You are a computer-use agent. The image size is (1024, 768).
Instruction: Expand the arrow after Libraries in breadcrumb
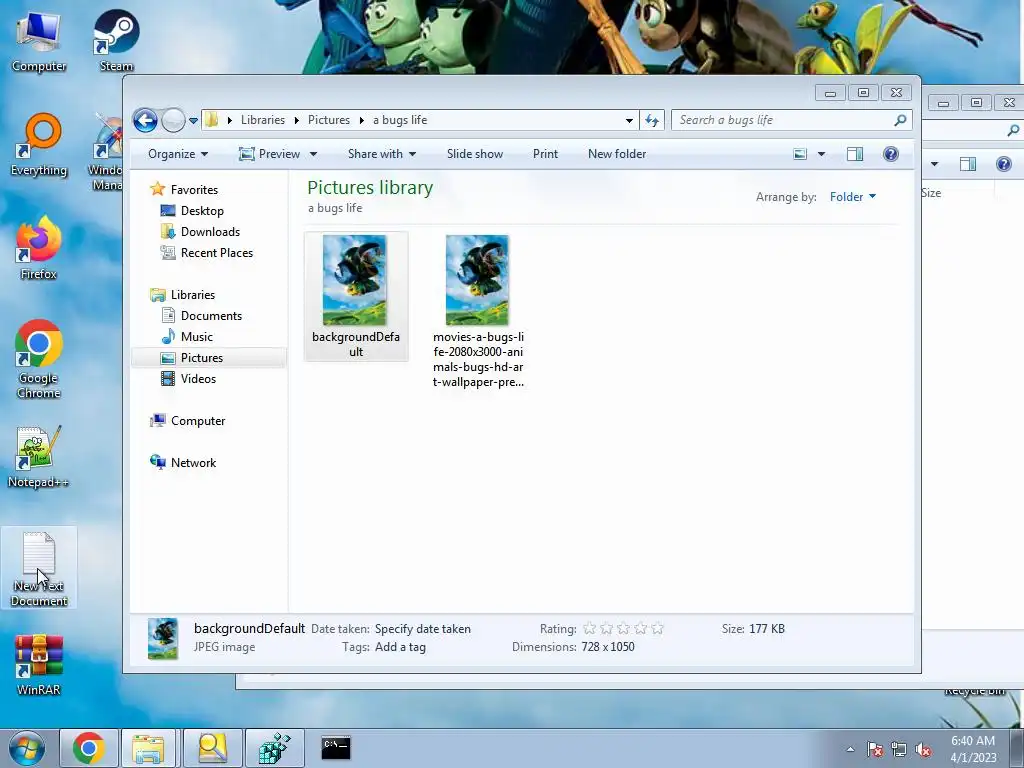[296, 120]
